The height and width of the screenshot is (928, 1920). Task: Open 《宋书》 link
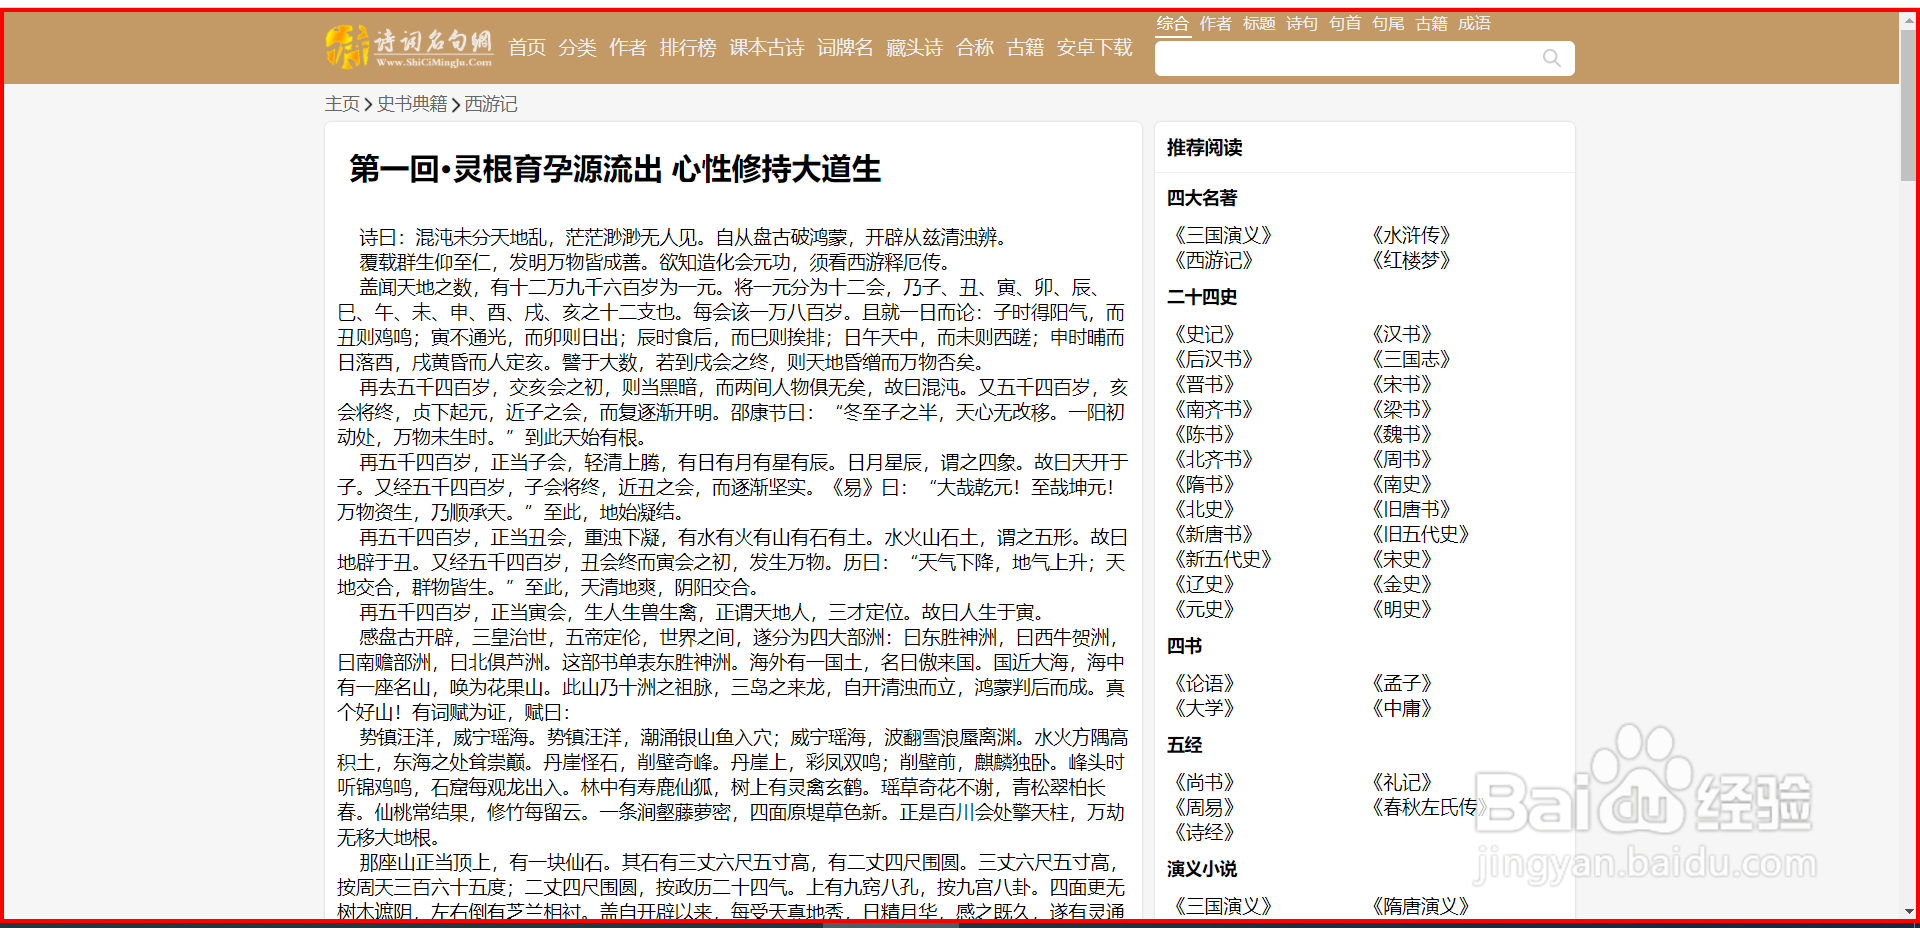pyautogui.click(x=1402, y=384)
